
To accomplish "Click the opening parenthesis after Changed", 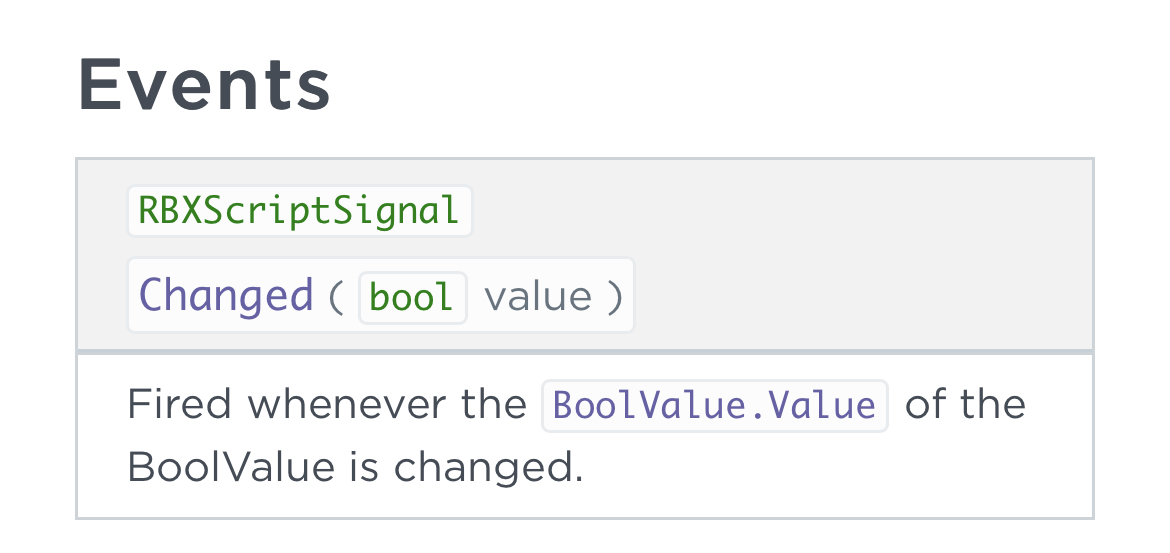I will click(x=336, y=297).
